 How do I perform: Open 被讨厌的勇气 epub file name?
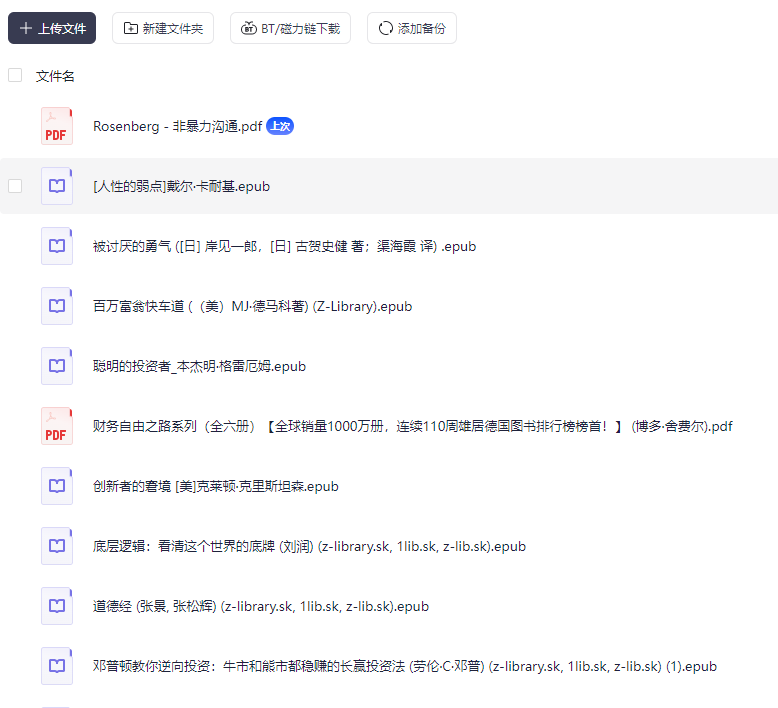tap(284, 247)
